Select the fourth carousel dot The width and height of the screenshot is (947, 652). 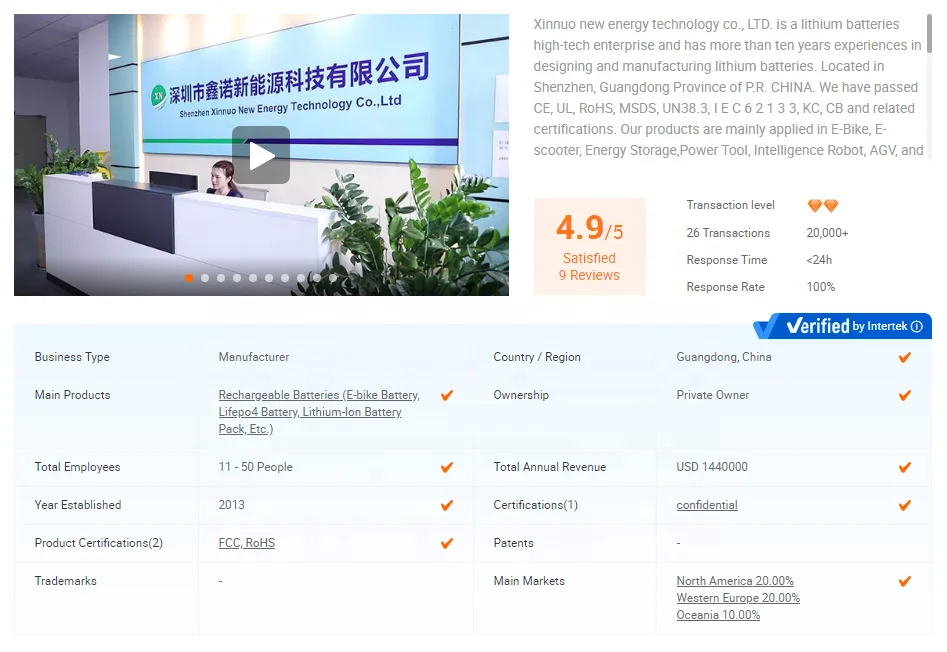[237, 278]
